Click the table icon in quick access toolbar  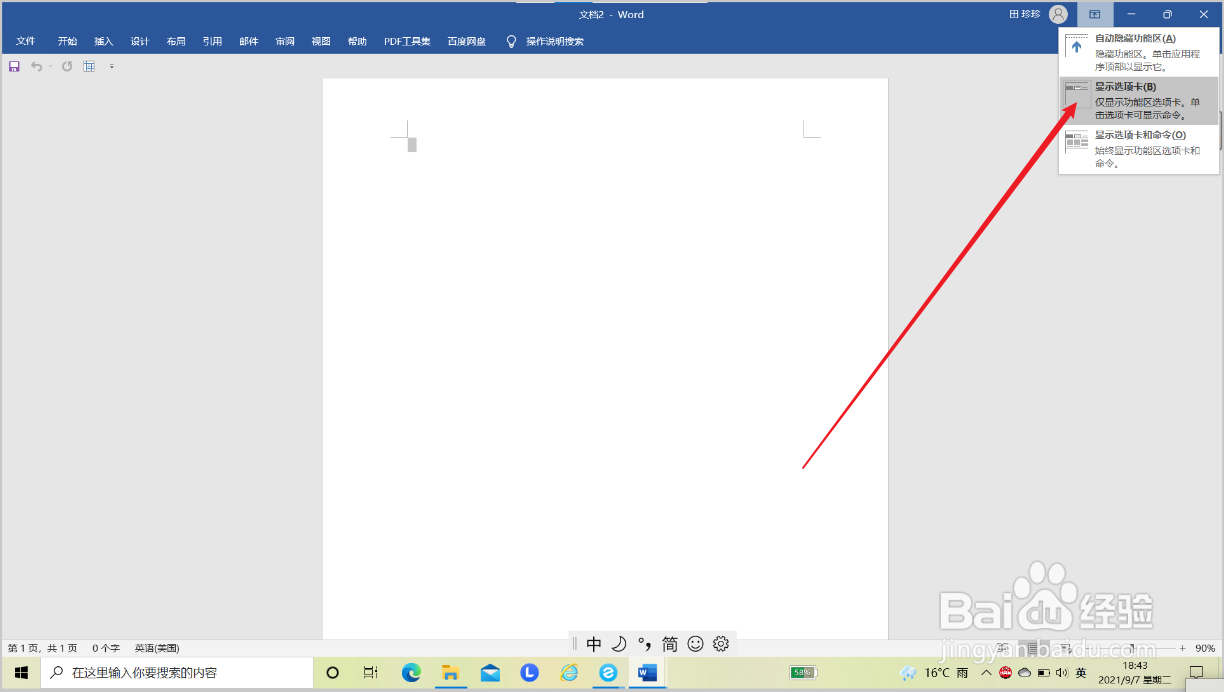[89, 66]
